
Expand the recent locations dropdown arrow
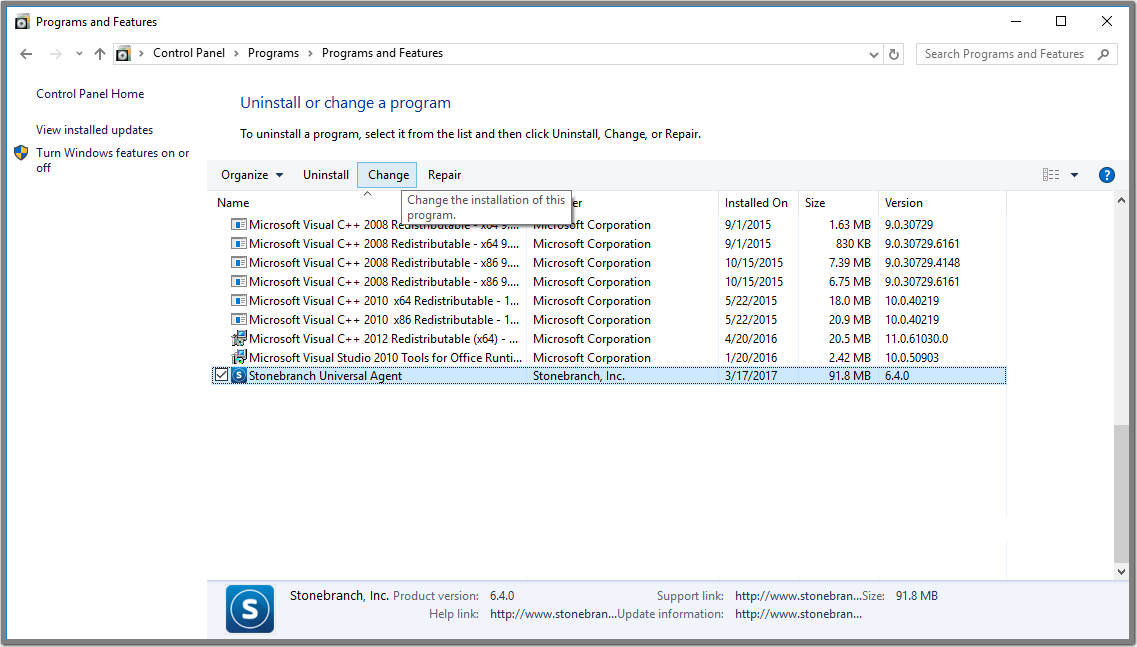point(79,54)
